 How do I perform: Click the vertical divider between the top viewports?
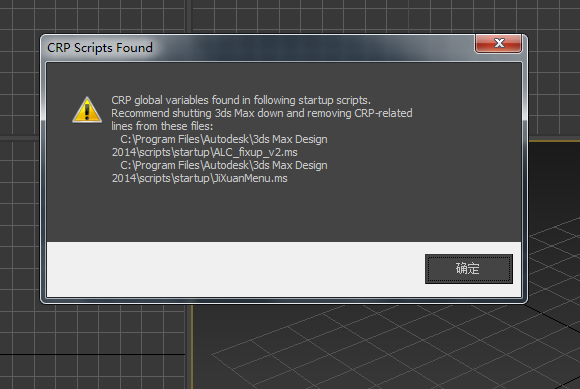tap(189, 17)
